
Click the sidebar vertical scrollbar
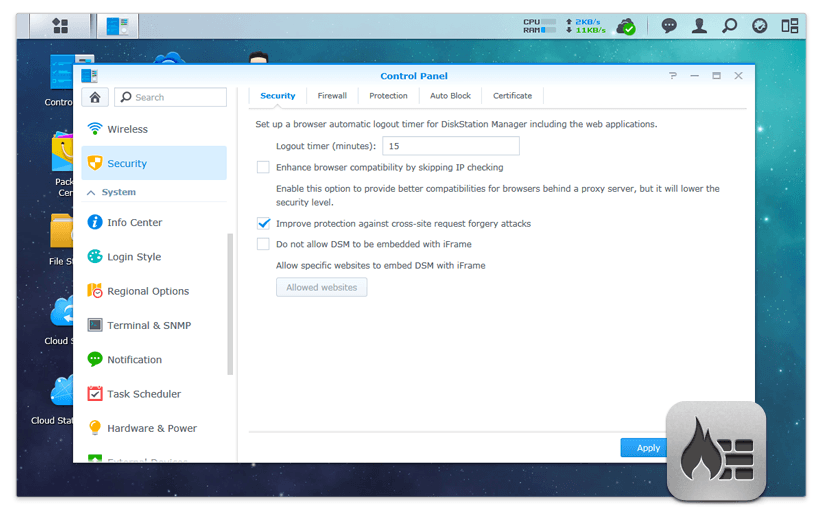(230, 304)
